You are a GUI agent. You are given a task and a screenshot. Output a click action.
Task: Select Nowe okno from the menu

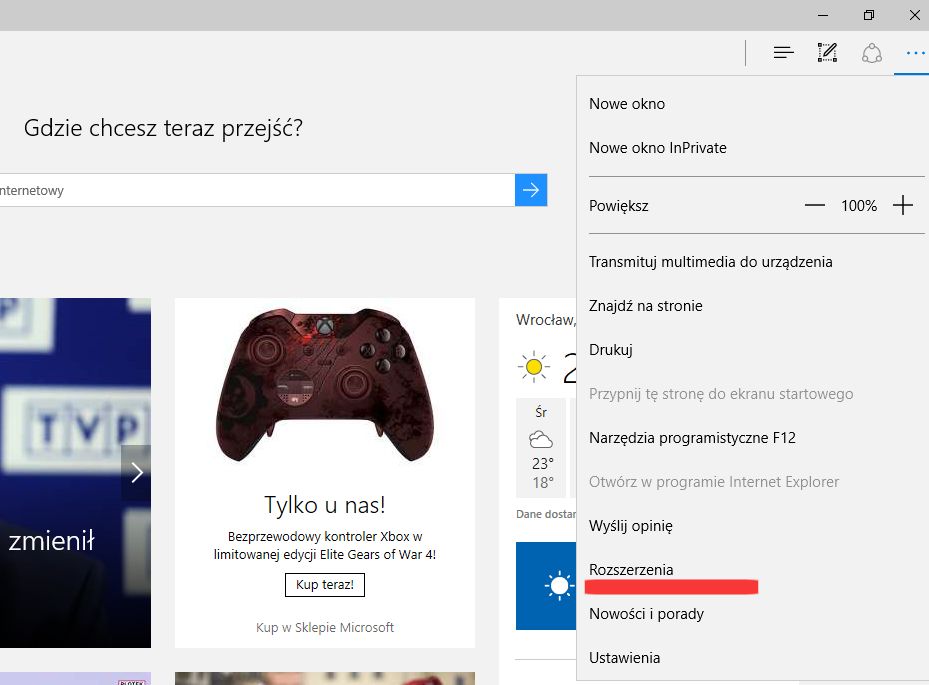click(x=627, y=104)
